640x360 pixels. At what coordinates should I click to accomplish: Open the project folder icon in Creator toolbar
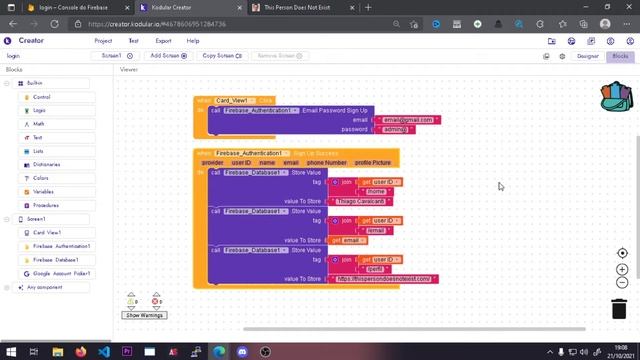tap(552, 41)
